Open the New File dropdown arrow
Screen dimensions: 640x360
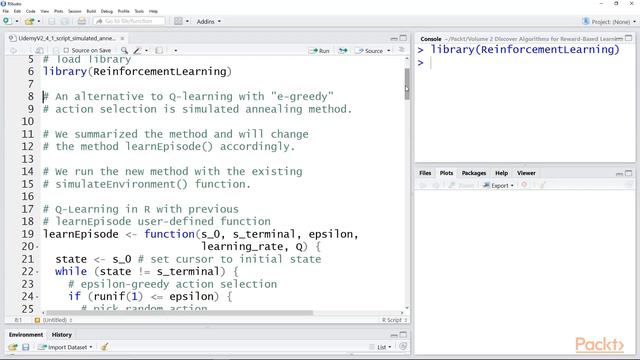(x=17, y=21)
